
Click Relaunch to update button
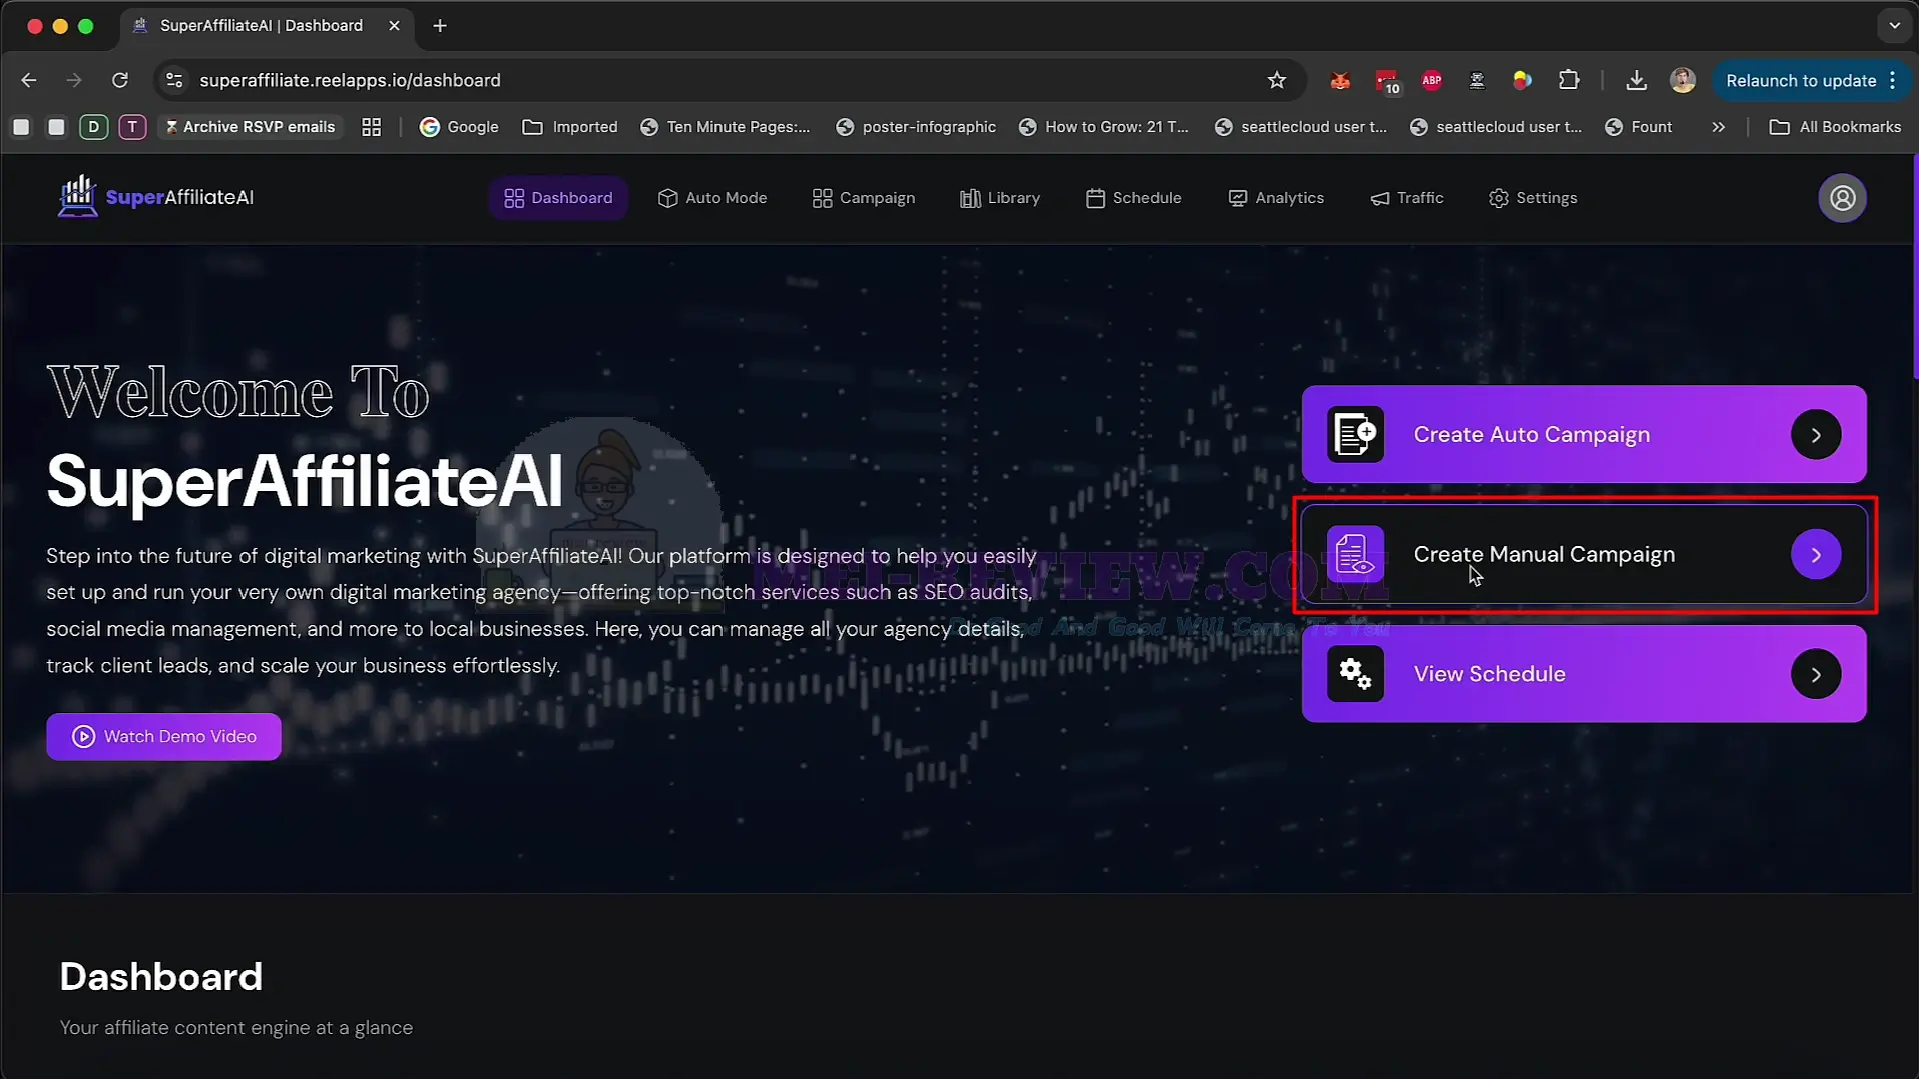pos(1800,80)
